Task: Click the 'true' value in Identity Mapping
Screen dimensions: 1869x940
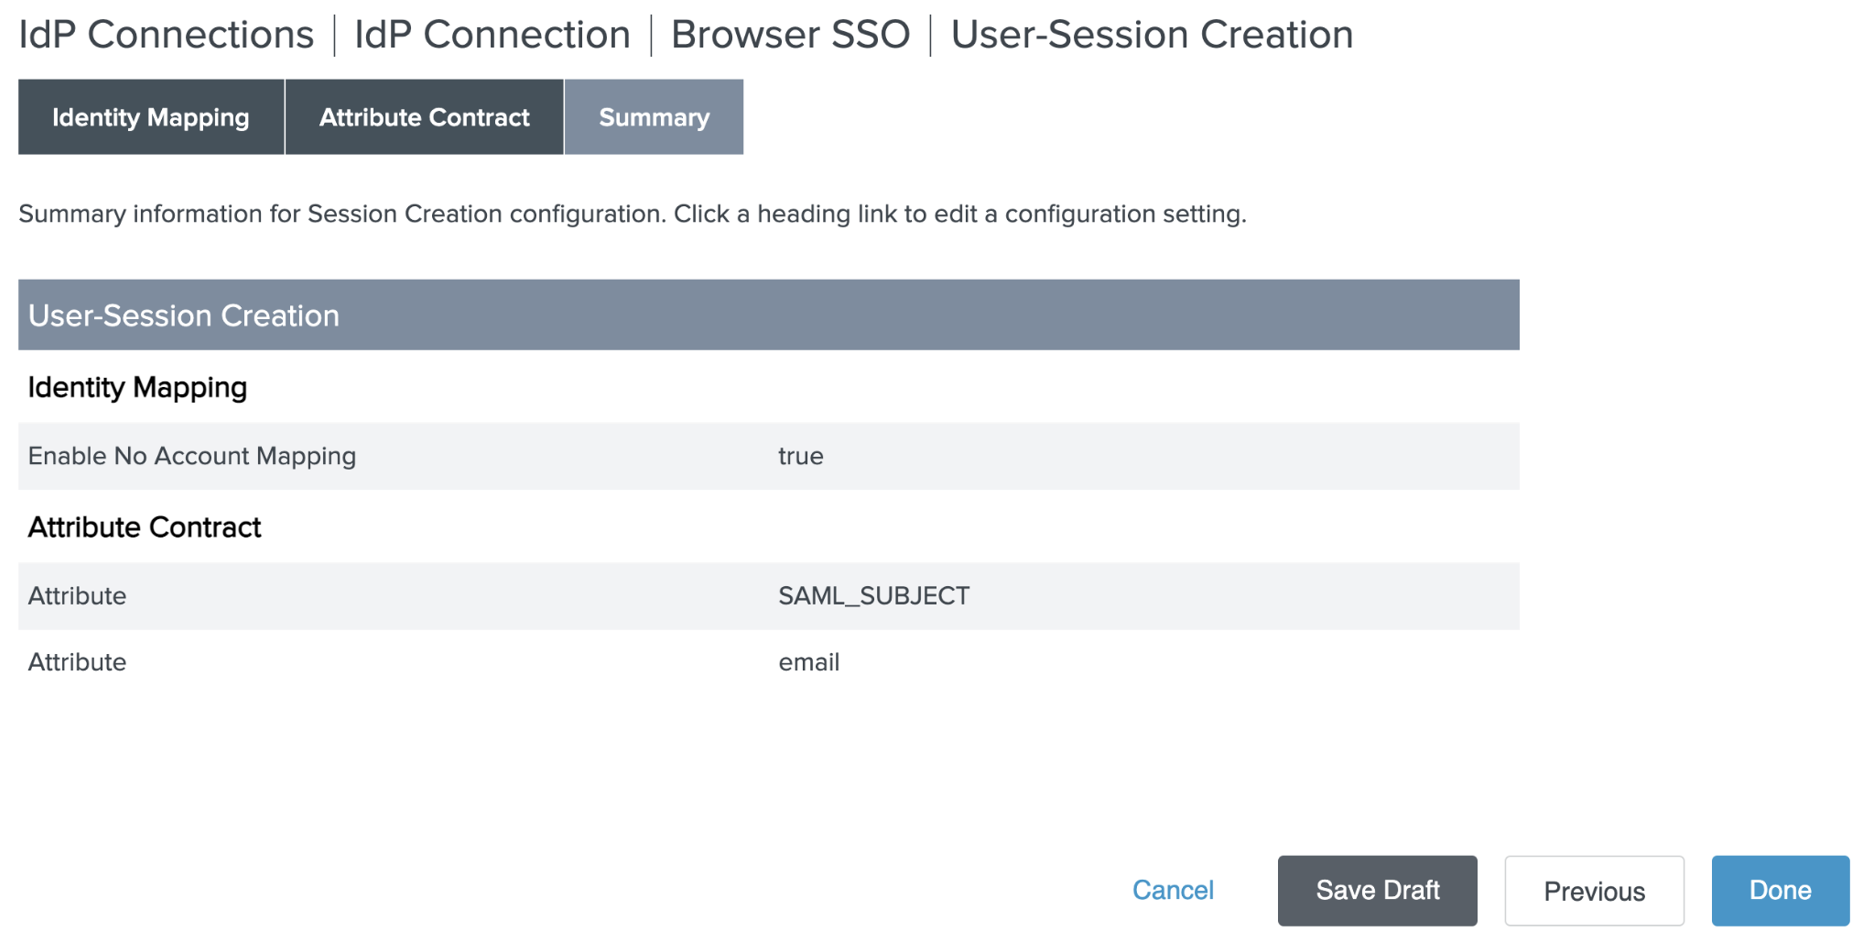Action: [x=800, y=456]
